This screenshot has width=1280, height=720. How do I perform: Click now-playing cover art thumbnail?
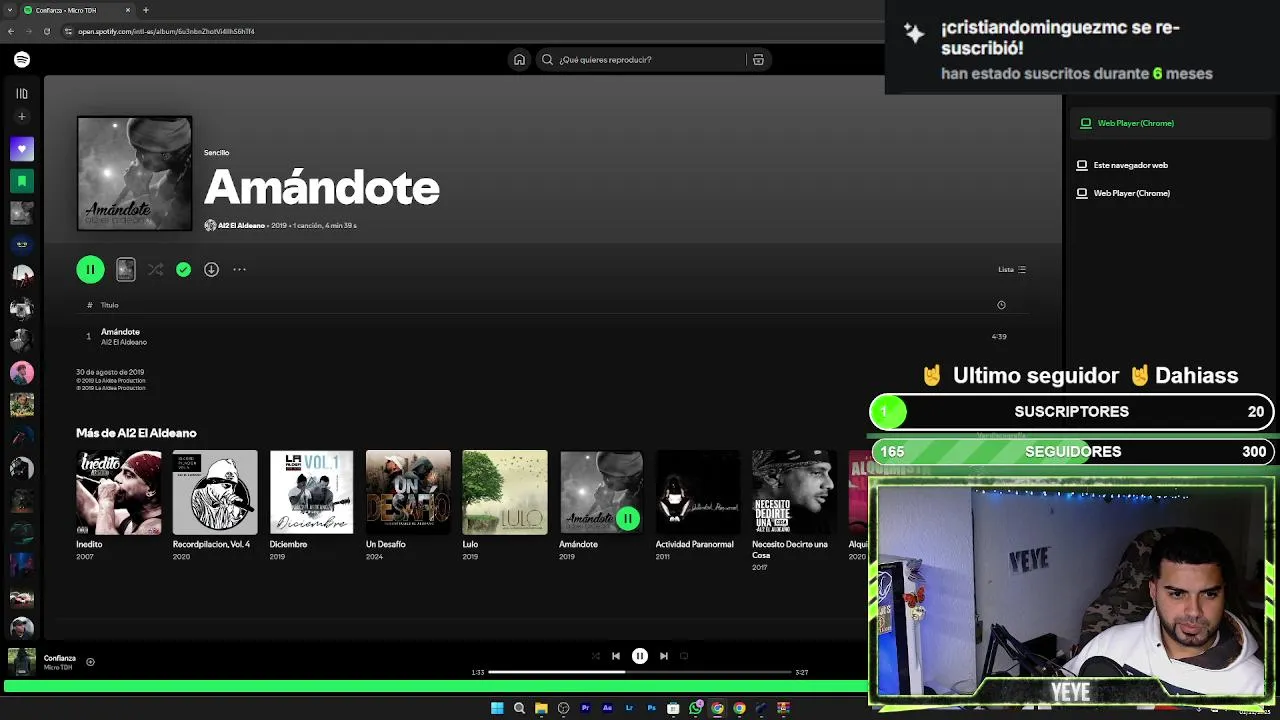coord(22,662)
